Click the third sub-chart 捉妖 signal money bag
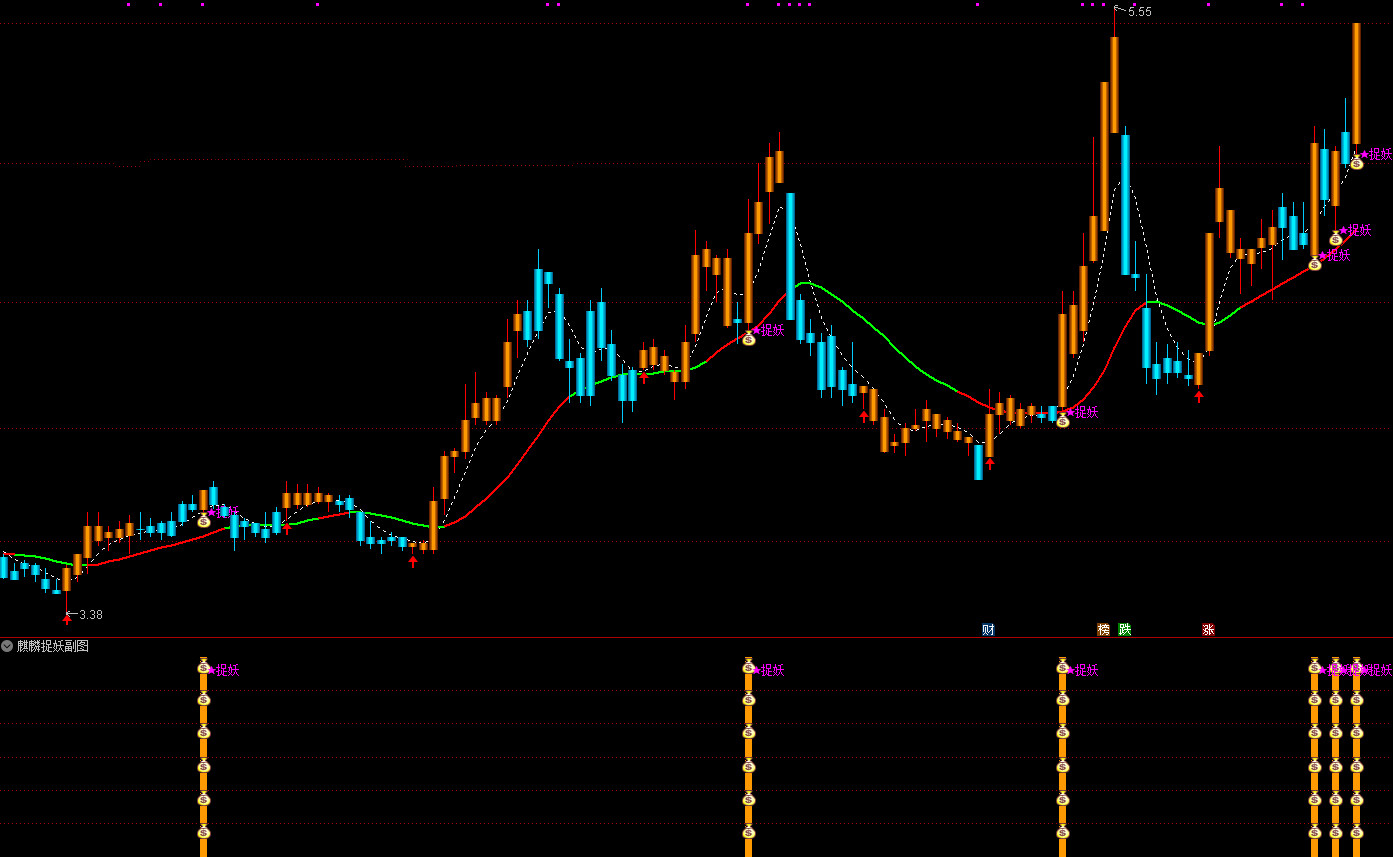1393x857 pixels. coord(1062,666)
